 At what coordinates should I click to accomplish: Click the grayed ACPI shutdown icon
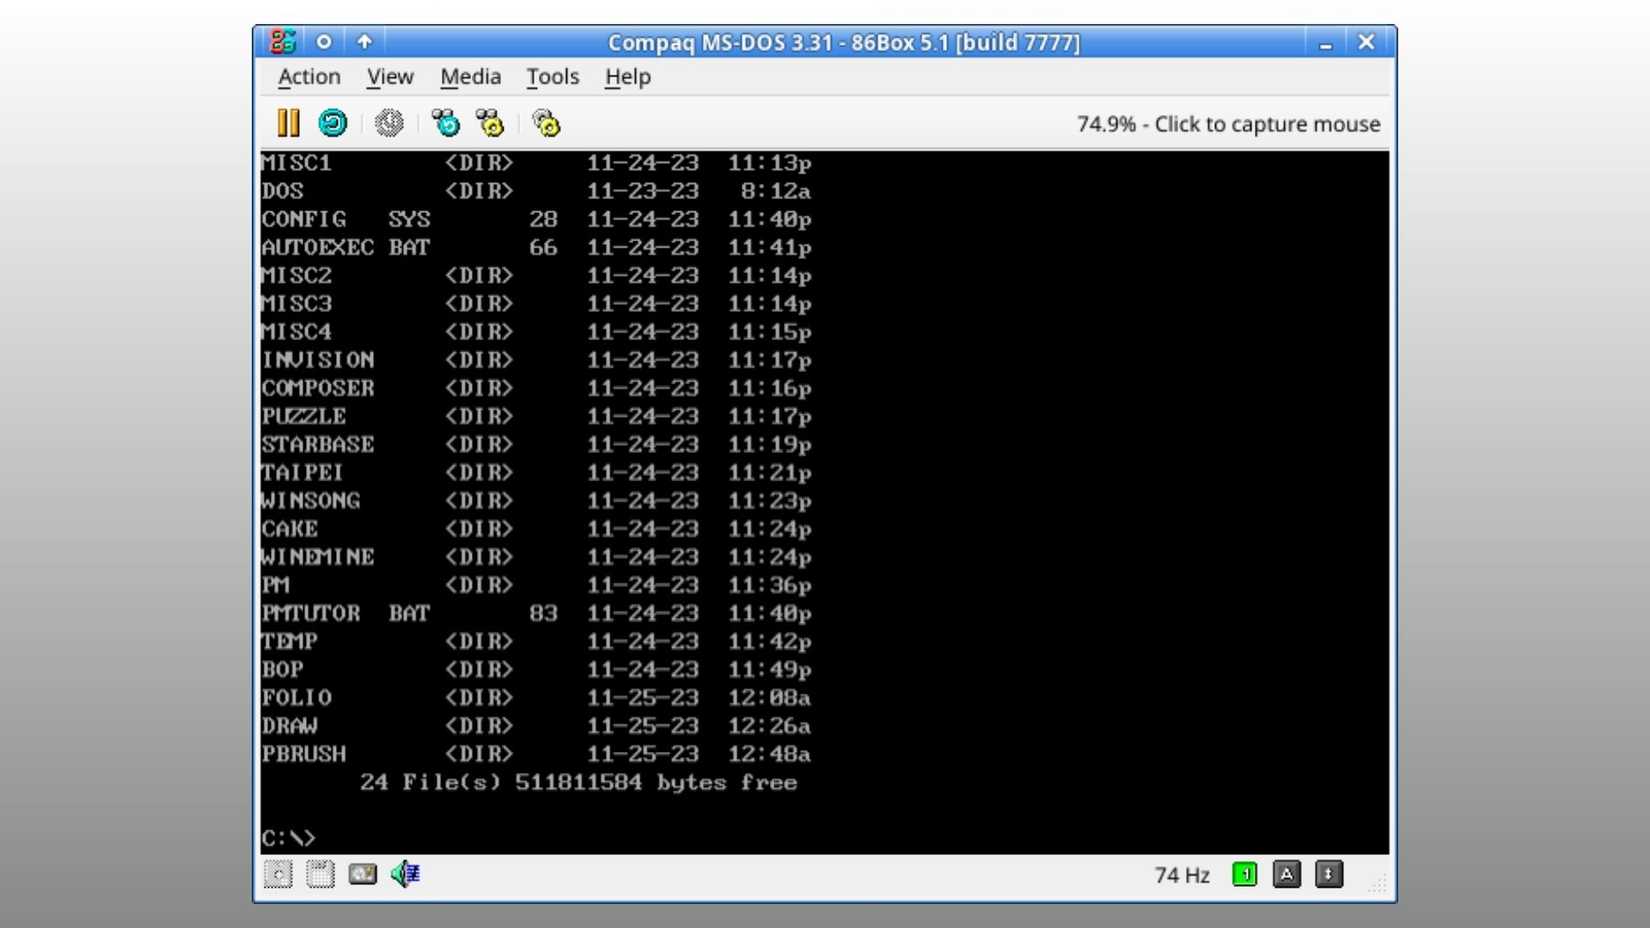[389, 123]
